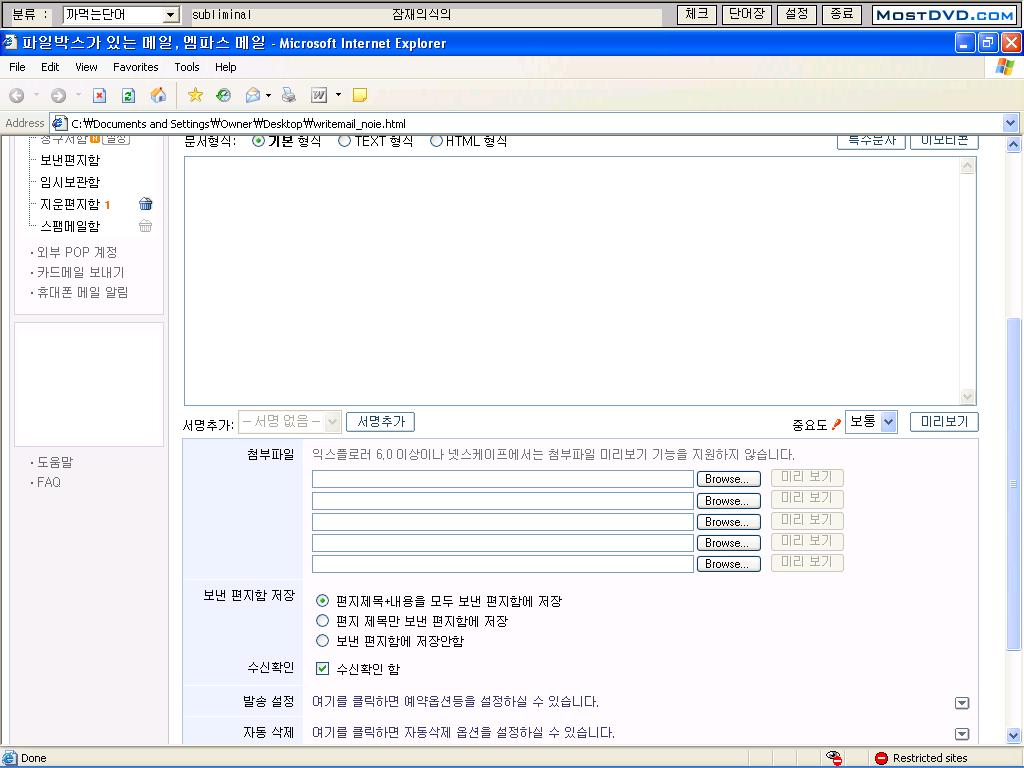Open the History toolbar icon
The image size is (1024, 768).
click(x=224, y=95)
